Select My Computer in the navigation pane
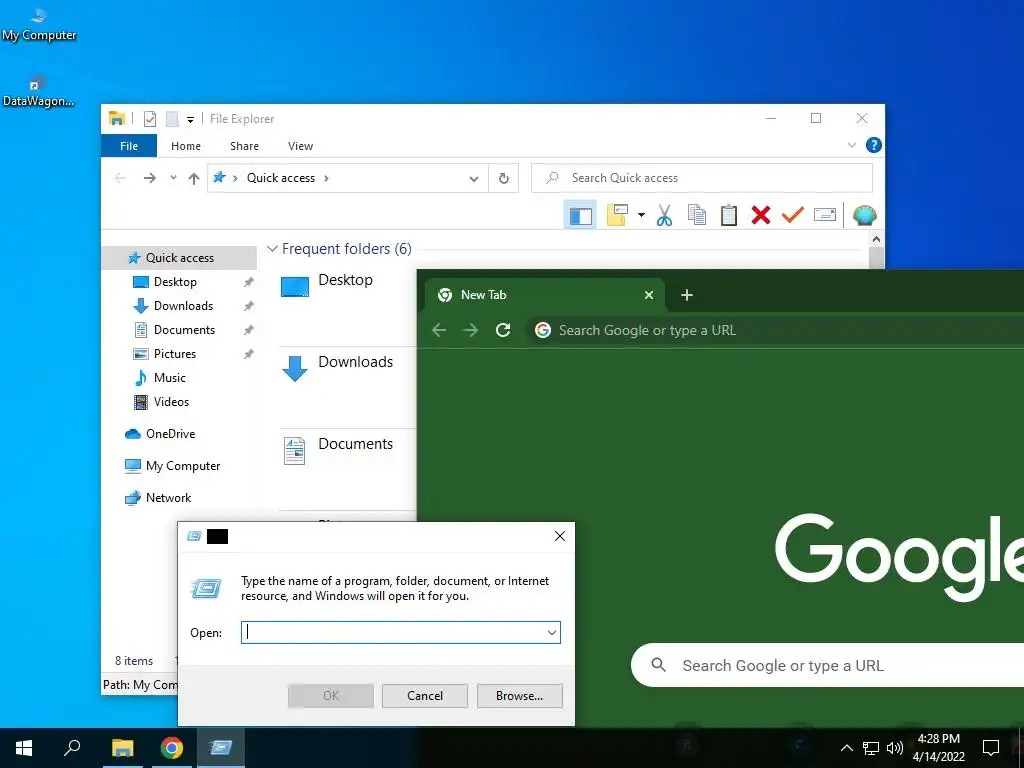The image size is (1024, 768). coord(183,466)
